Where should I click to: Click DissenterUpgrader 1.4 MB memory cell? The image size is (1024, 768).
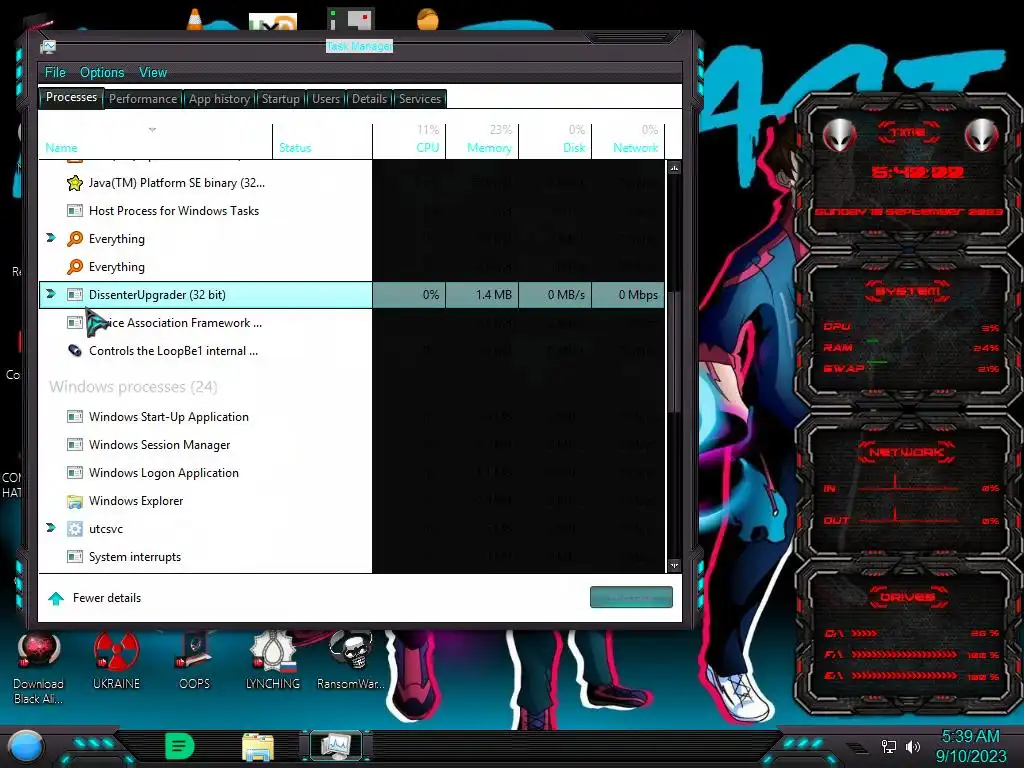483,295
